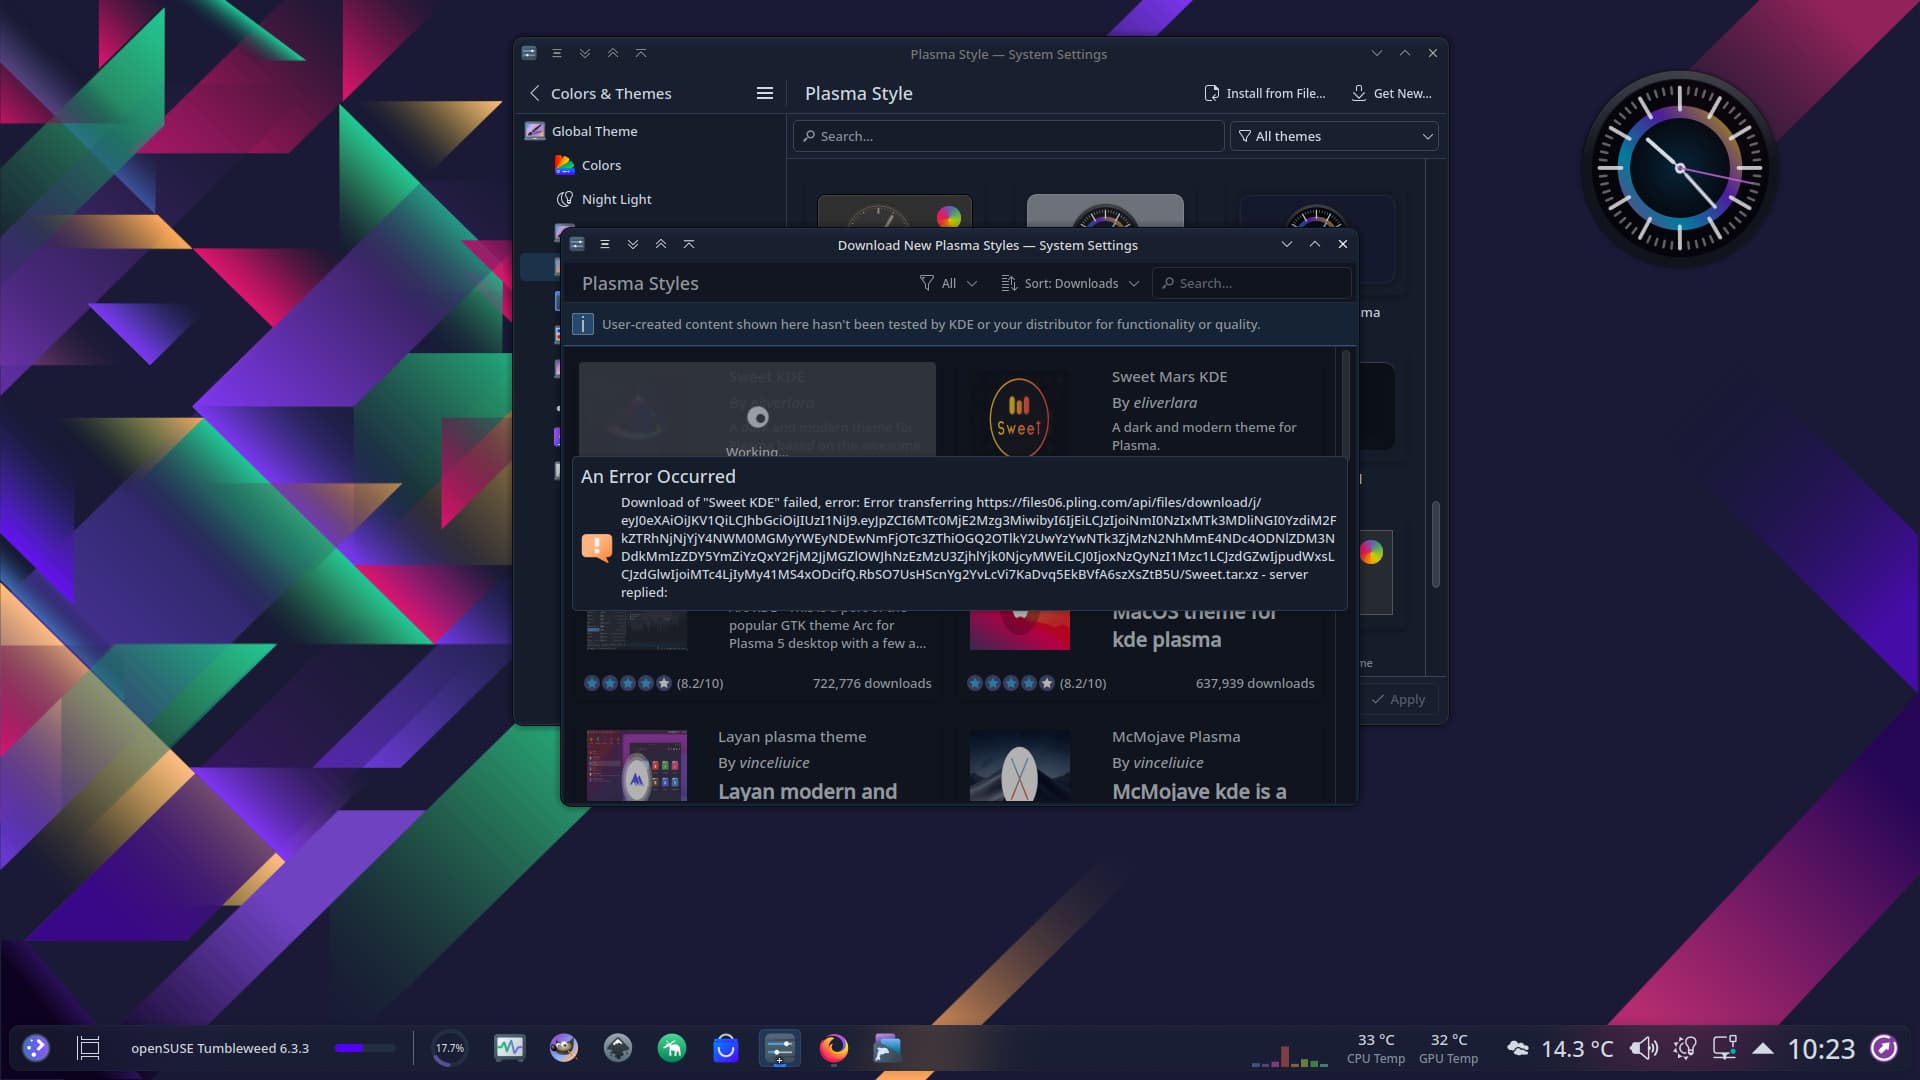
Task: Click the double up chevron in Download New Plasma Styles title bar
Action: (x=661, y=244)
